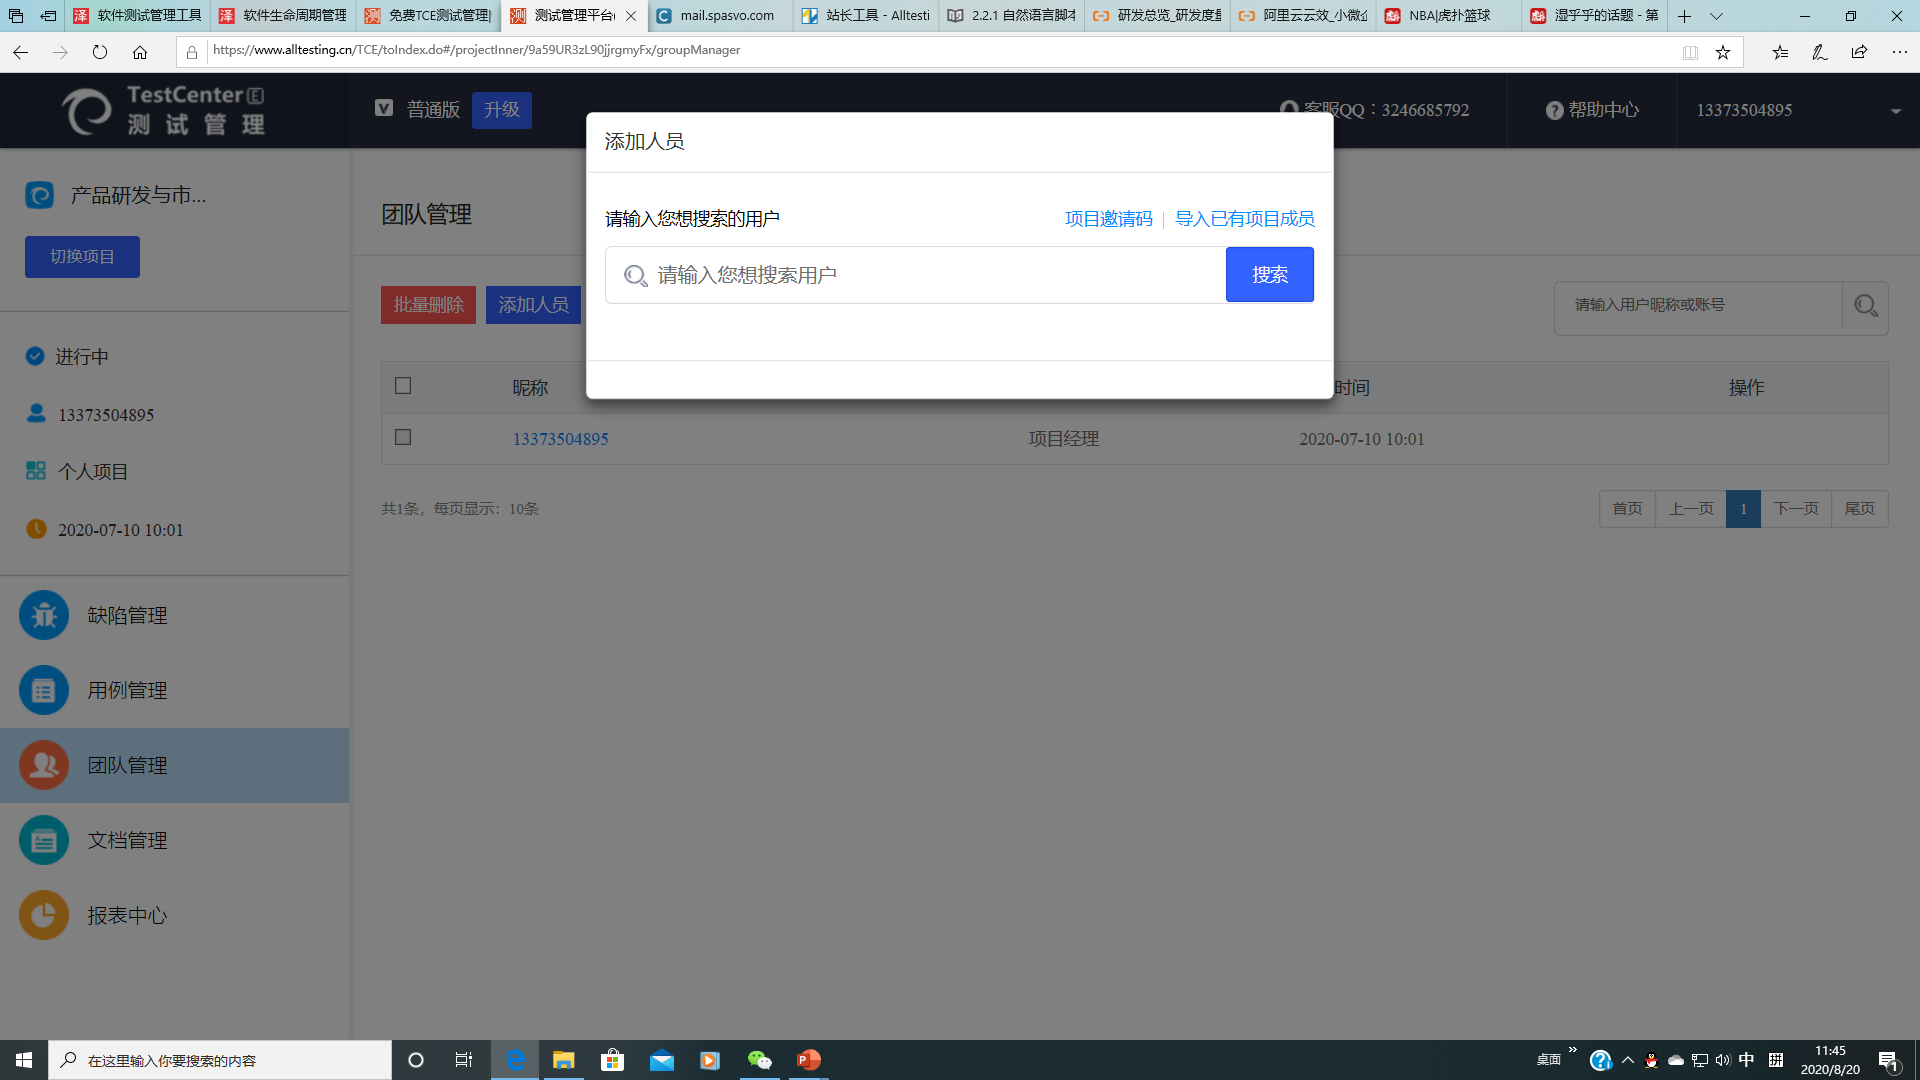This screenshot has width=1920, height=1080.
Task: Toggle the 中 input language in system tray
Action: point(1746,1059)
